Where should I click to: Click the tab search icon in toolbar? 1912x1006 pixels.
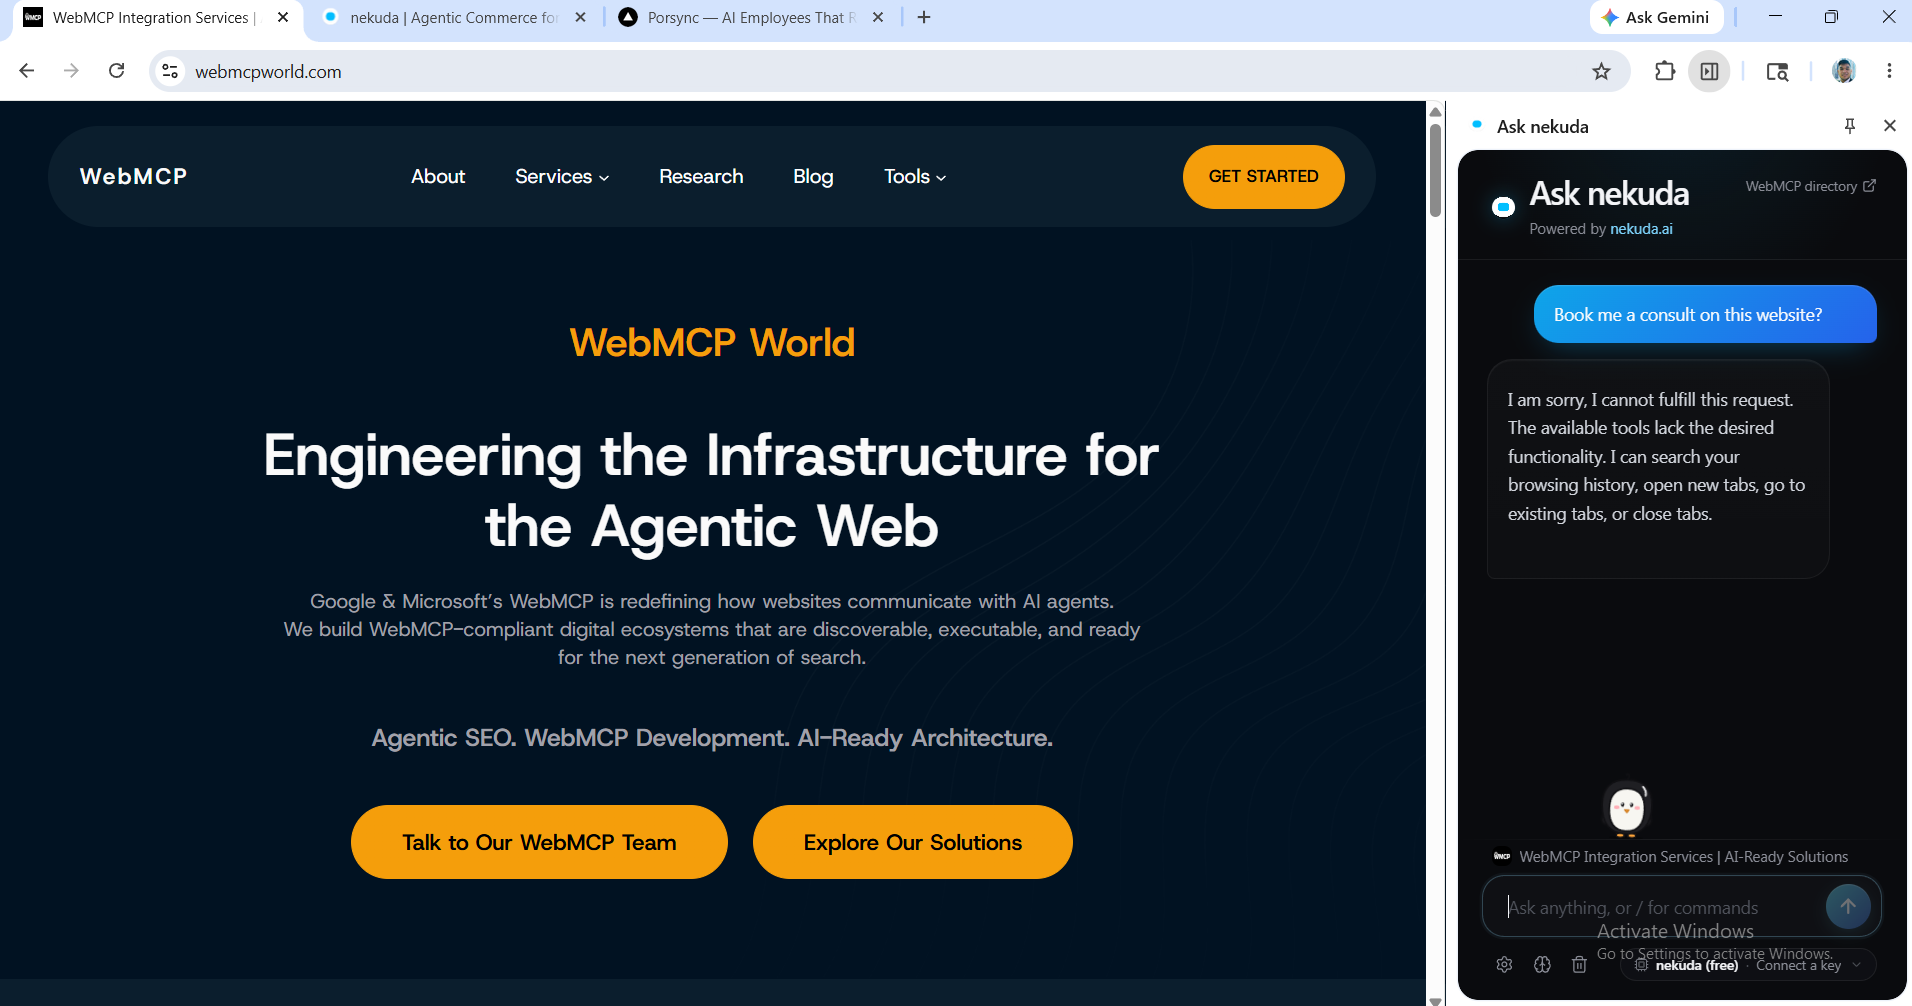(1777, 71)
